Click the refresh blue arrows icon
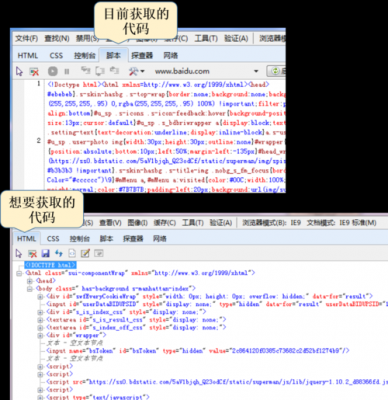 [59, 253]
